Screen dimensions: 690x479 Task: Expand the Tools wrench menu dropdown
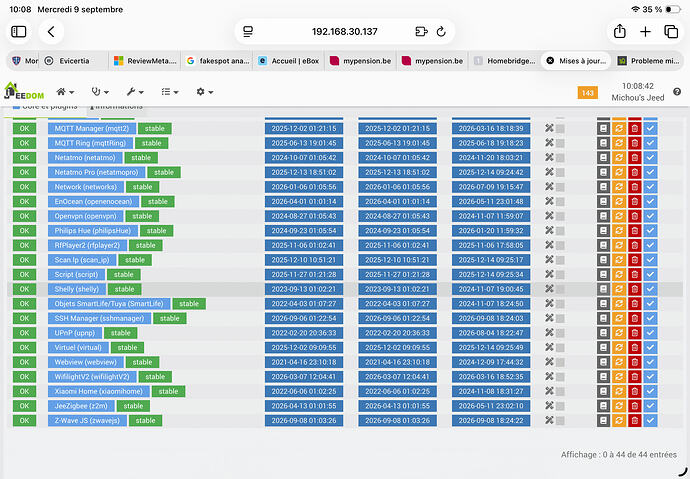tap(135, 91)
